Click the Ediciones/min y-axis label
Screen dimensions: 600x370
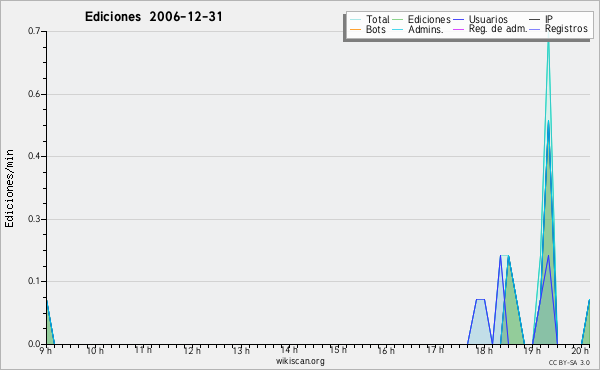click(9, 188)
